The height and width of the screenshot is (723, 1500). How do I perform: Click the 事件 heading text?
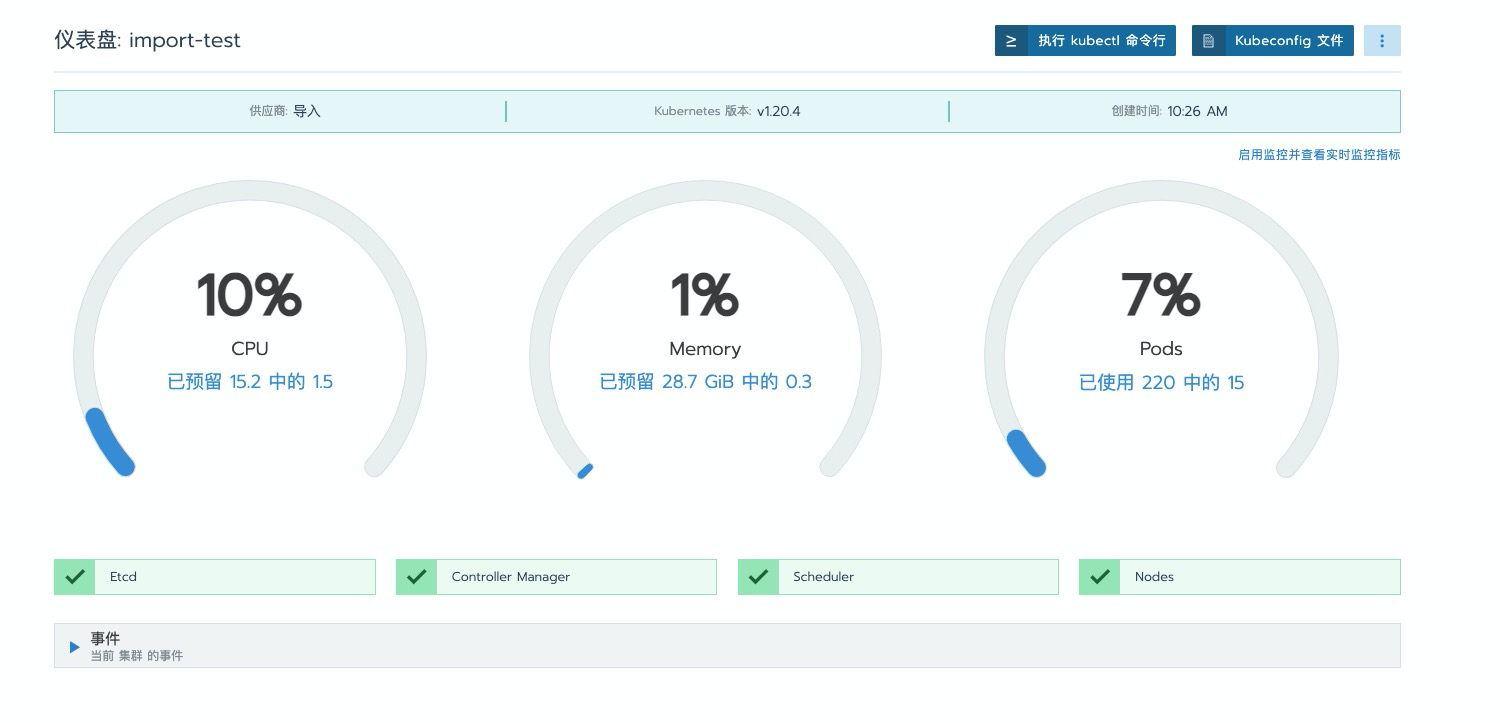tap(105, 639)
